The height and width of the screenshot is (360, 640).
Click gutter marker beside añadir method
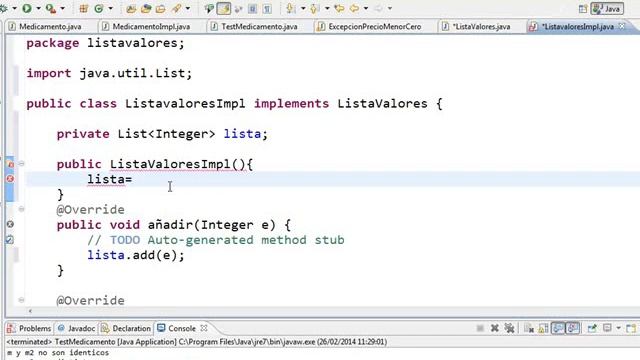coord(10,224)
